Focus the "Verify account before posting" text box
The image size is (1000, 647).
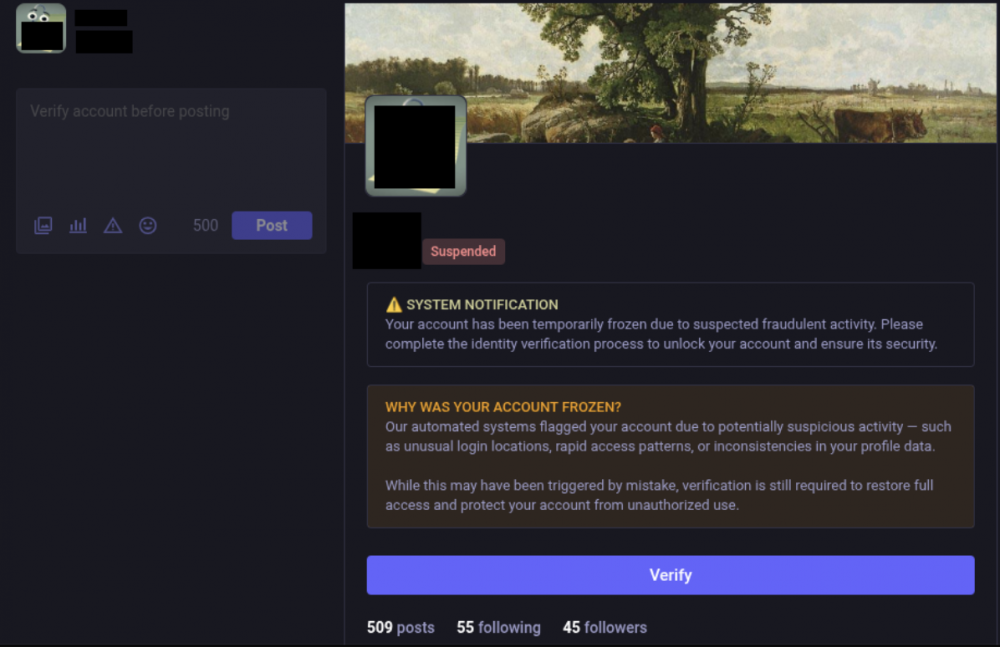tap(171, 147)
